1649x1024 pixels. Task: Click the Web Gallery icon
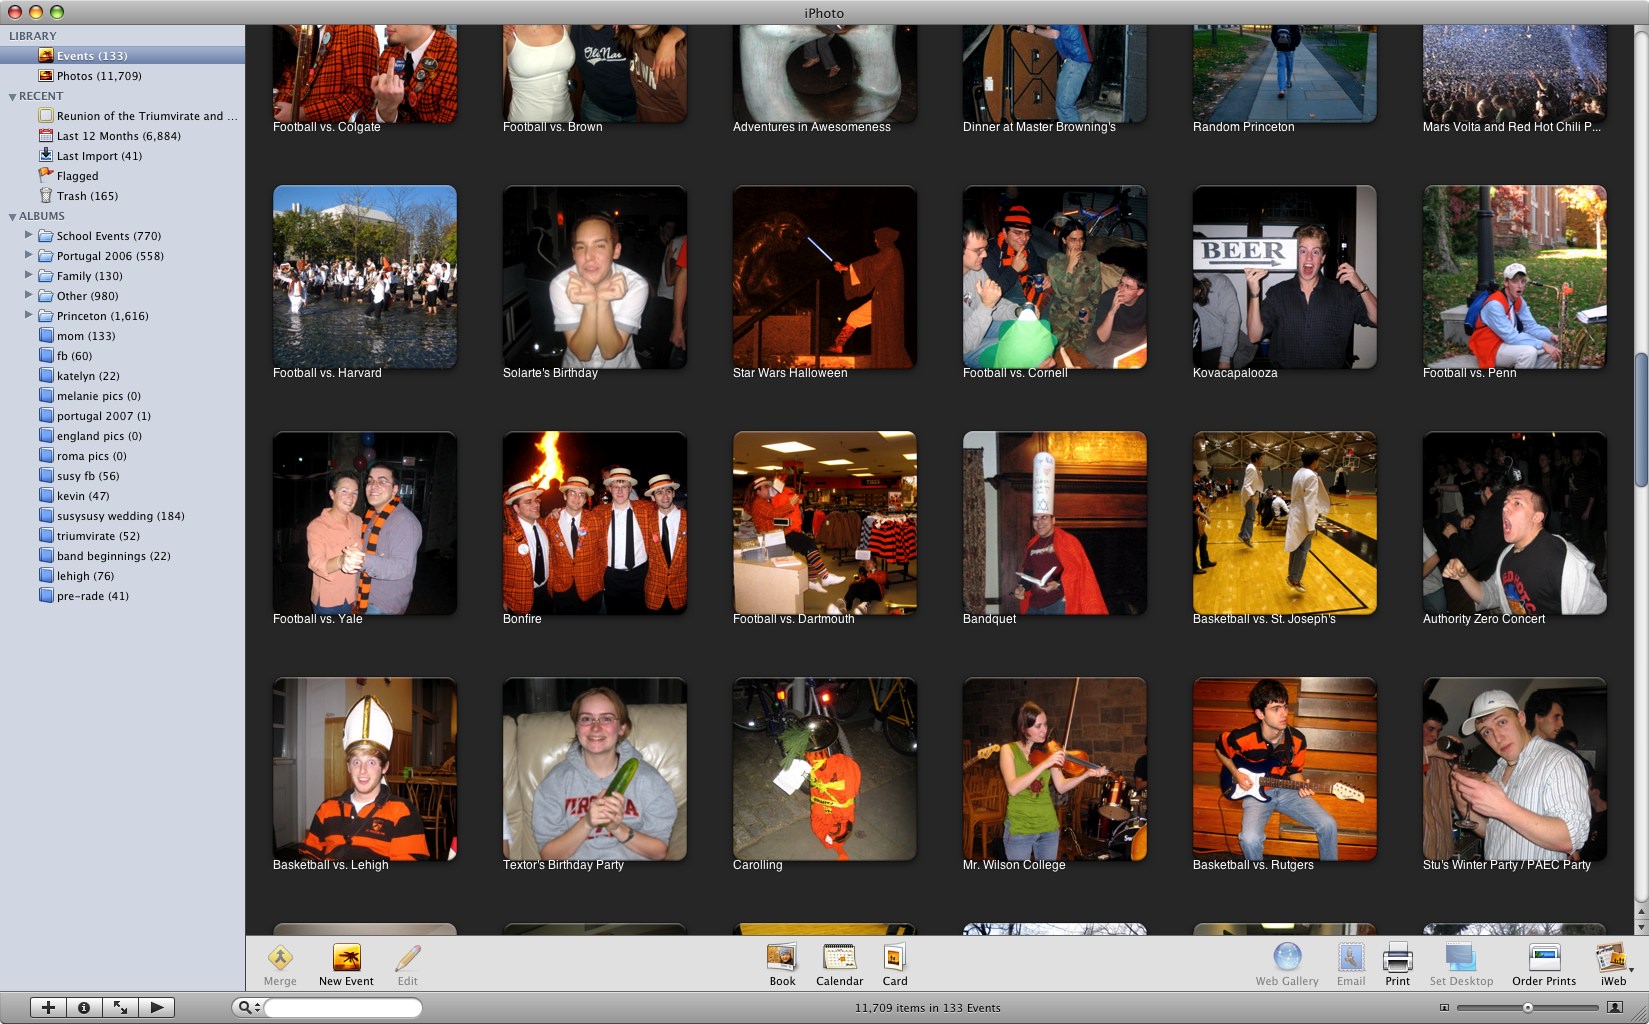click(x=1287, y=958)
